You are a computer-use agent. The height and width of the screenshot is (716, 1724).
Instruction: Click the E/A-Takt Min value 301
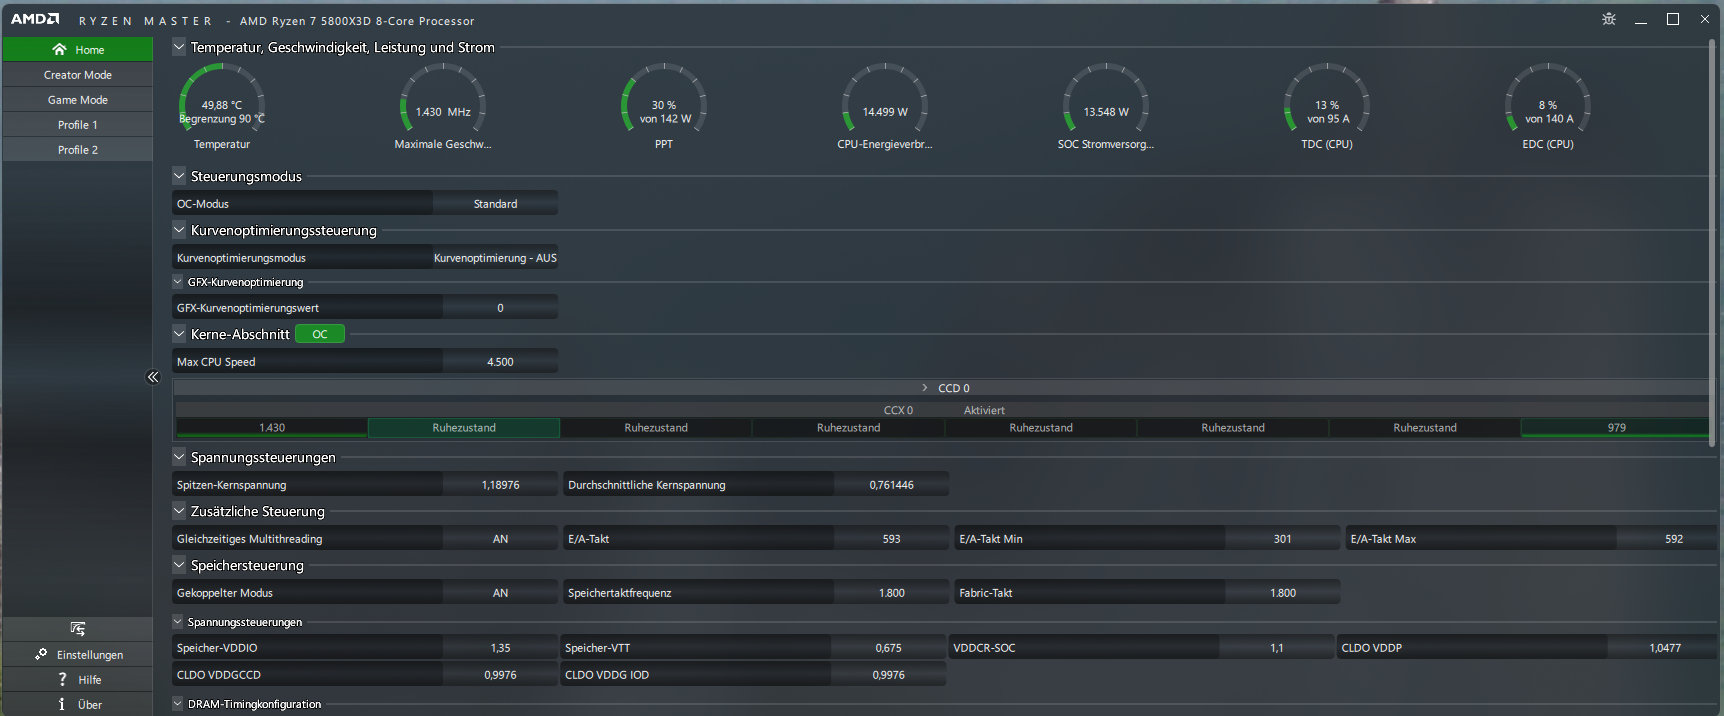(1282, 539)
